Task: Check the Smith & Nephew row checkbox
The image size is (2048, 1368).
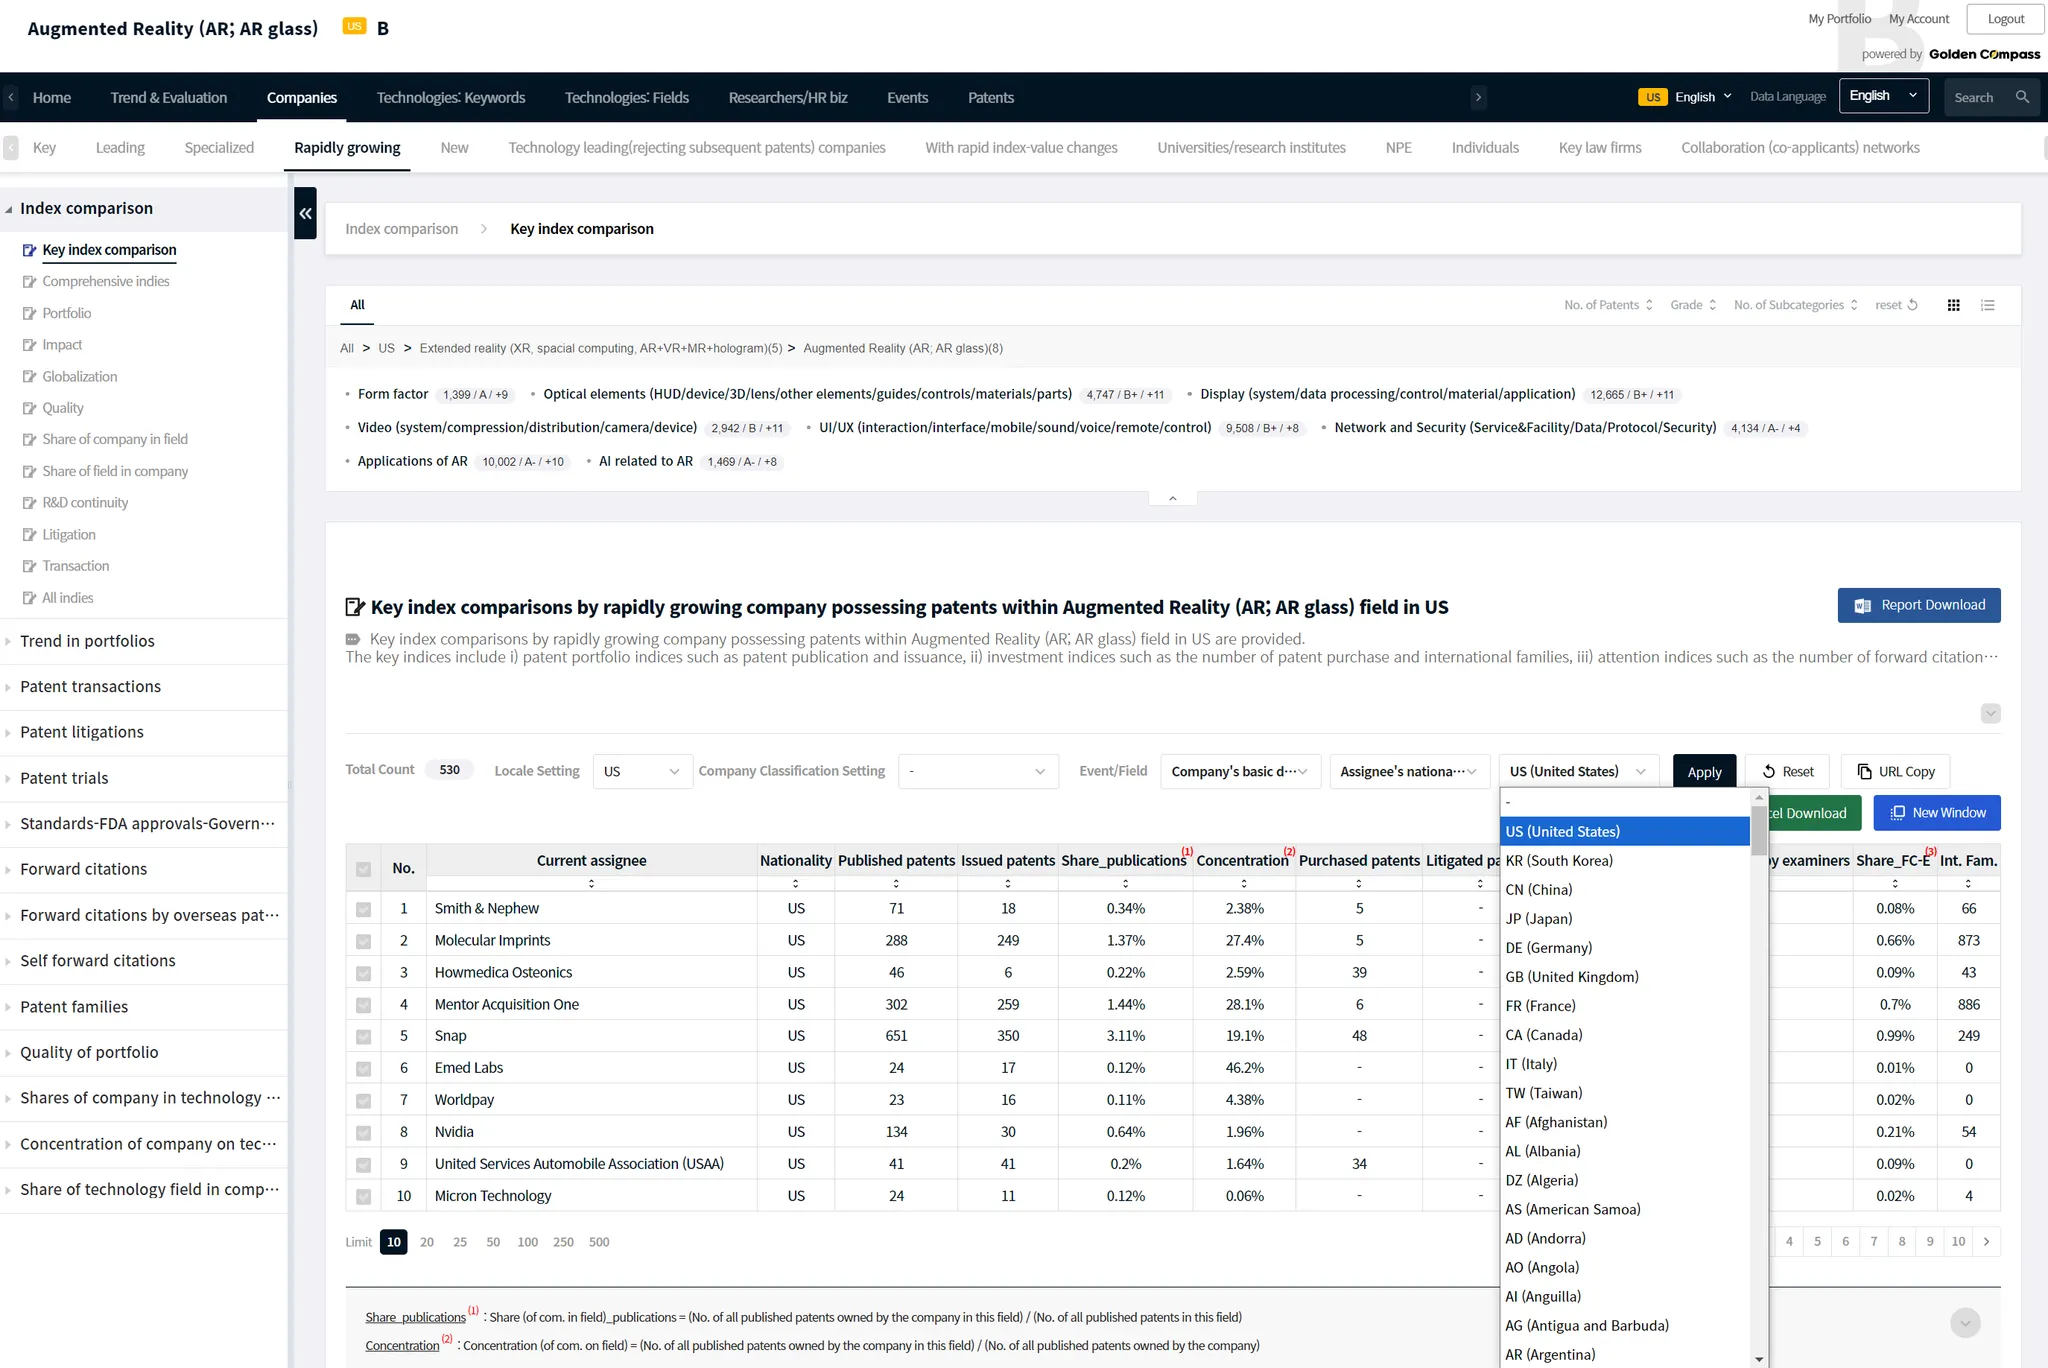Action: click(363, 909)
